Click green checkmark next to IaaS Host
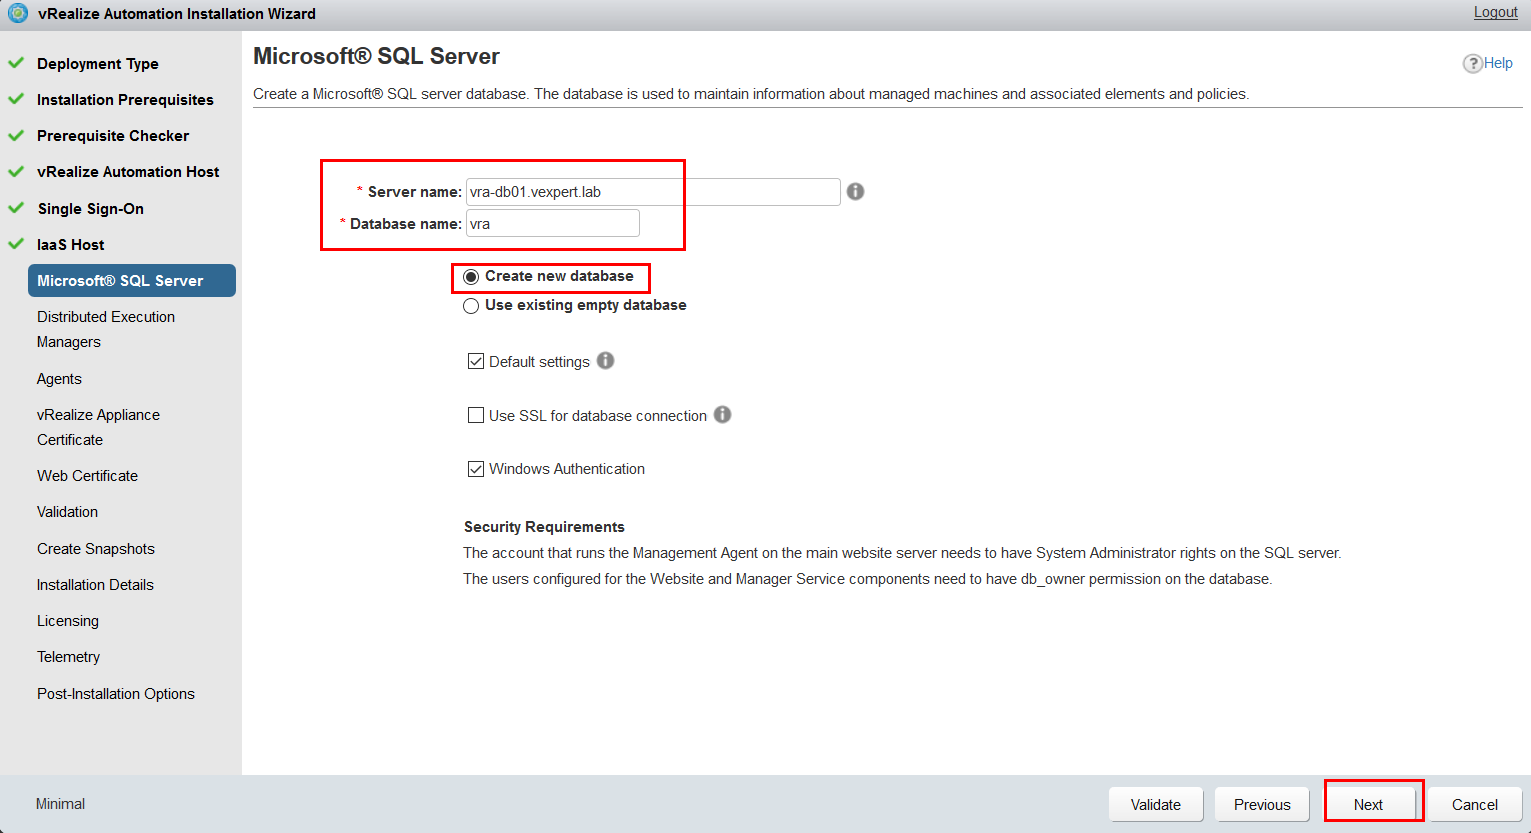 (x=16, y=244)
